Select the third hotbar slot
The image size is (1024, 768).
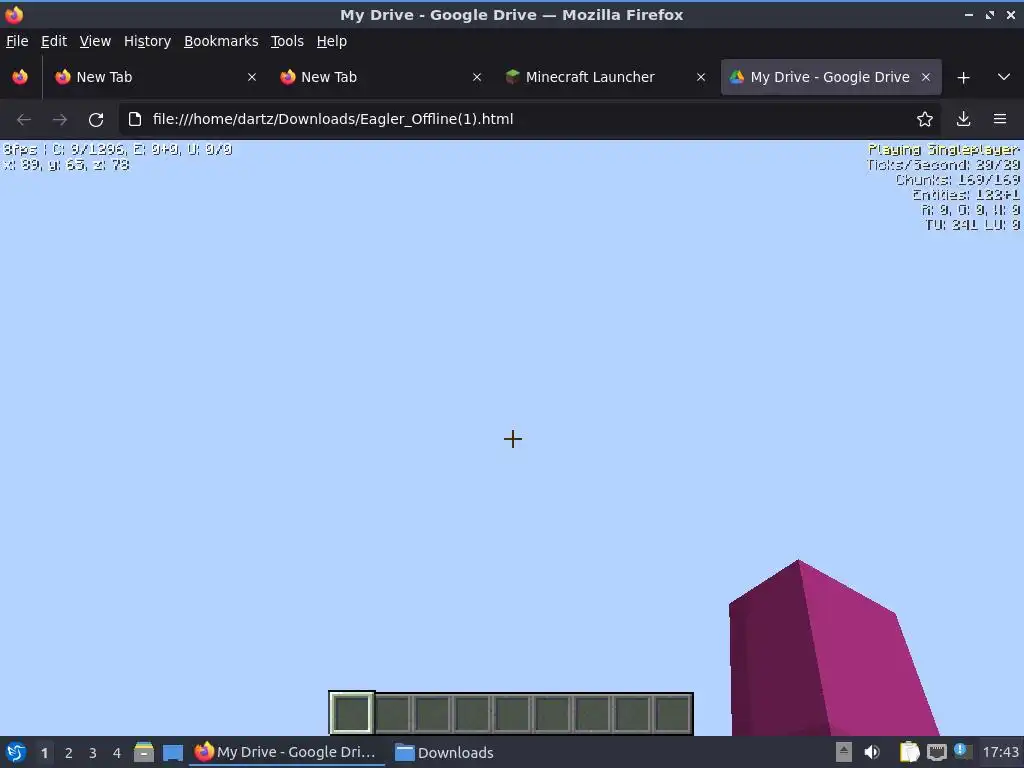(432, 713)
